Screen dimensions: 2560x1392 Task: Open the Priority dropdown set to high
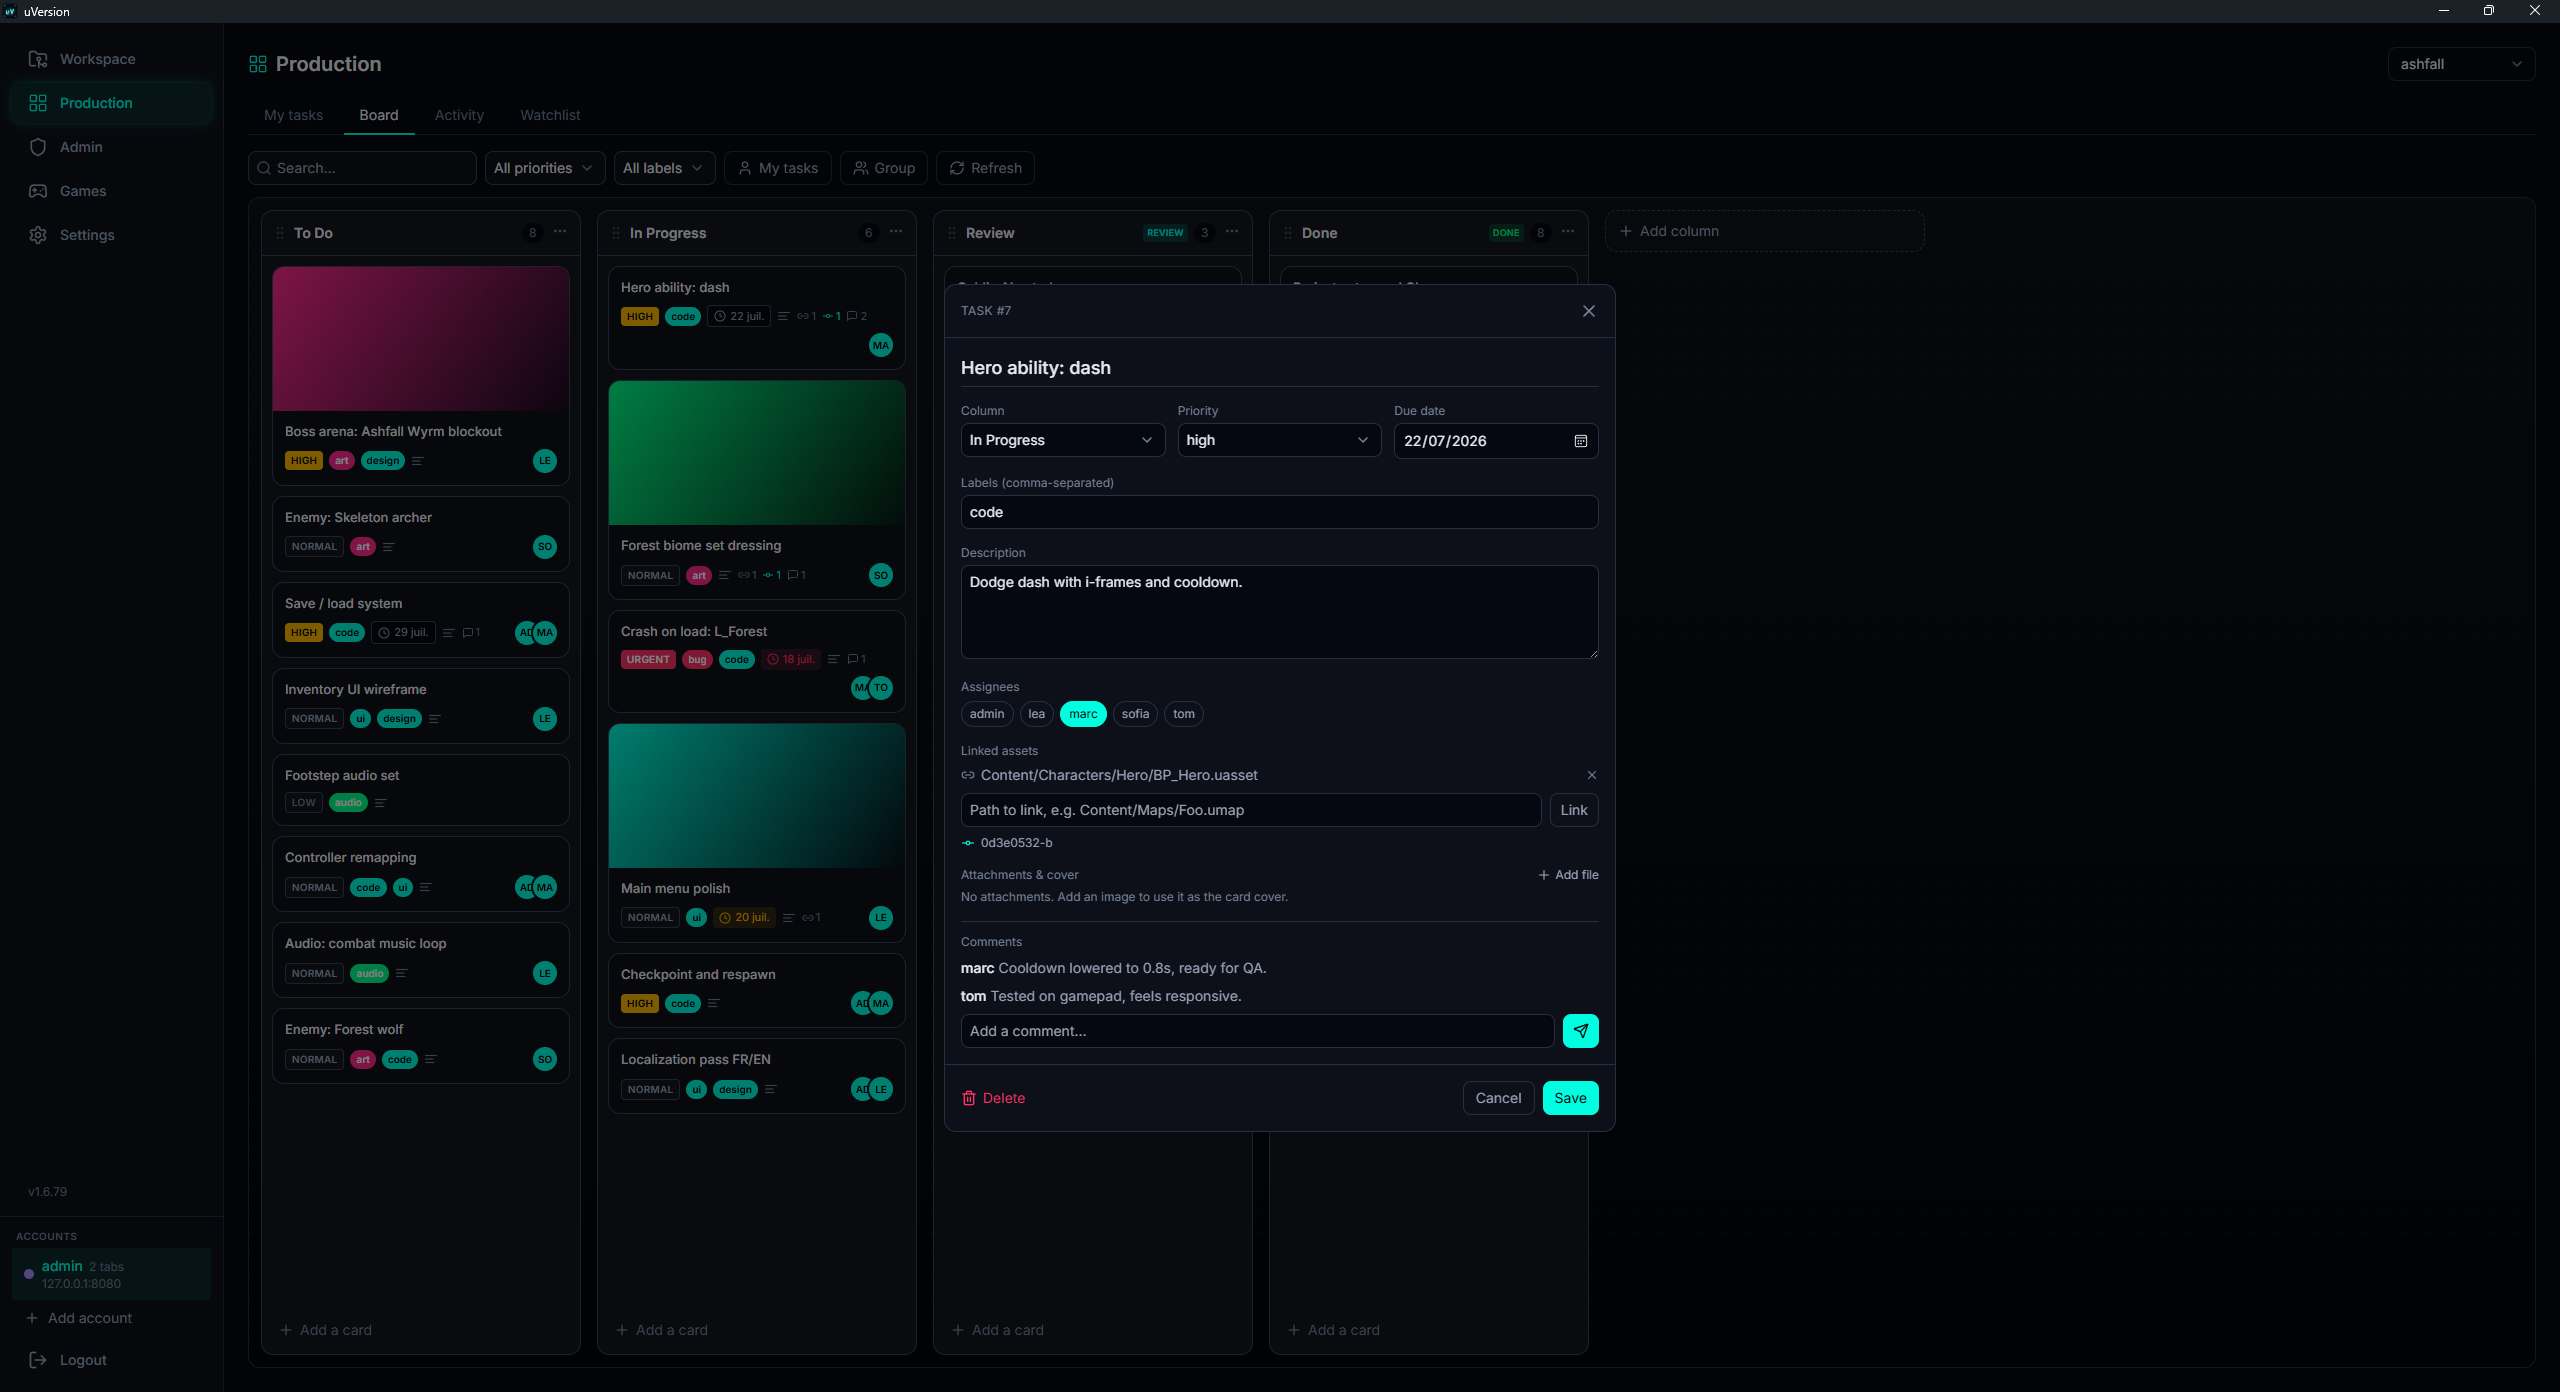1279,440
